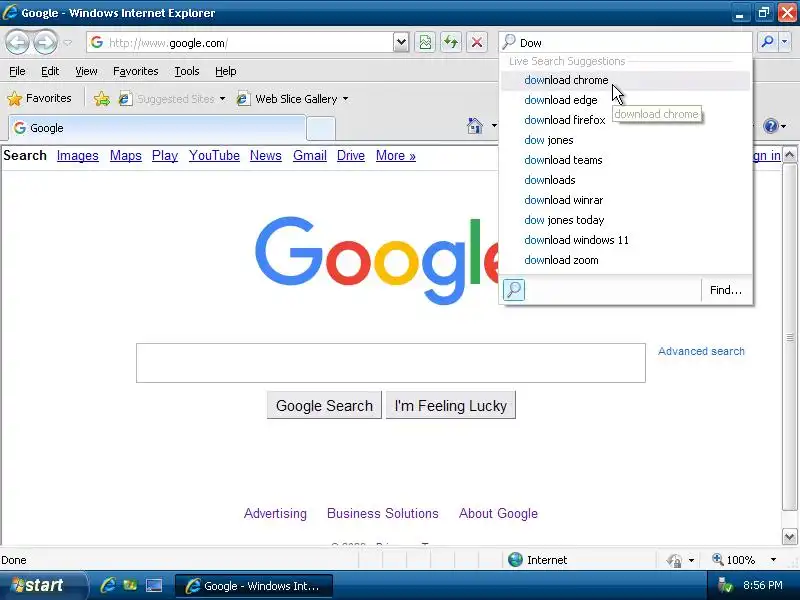Open the View menu
800x600 pixels.
coord(86,71)
